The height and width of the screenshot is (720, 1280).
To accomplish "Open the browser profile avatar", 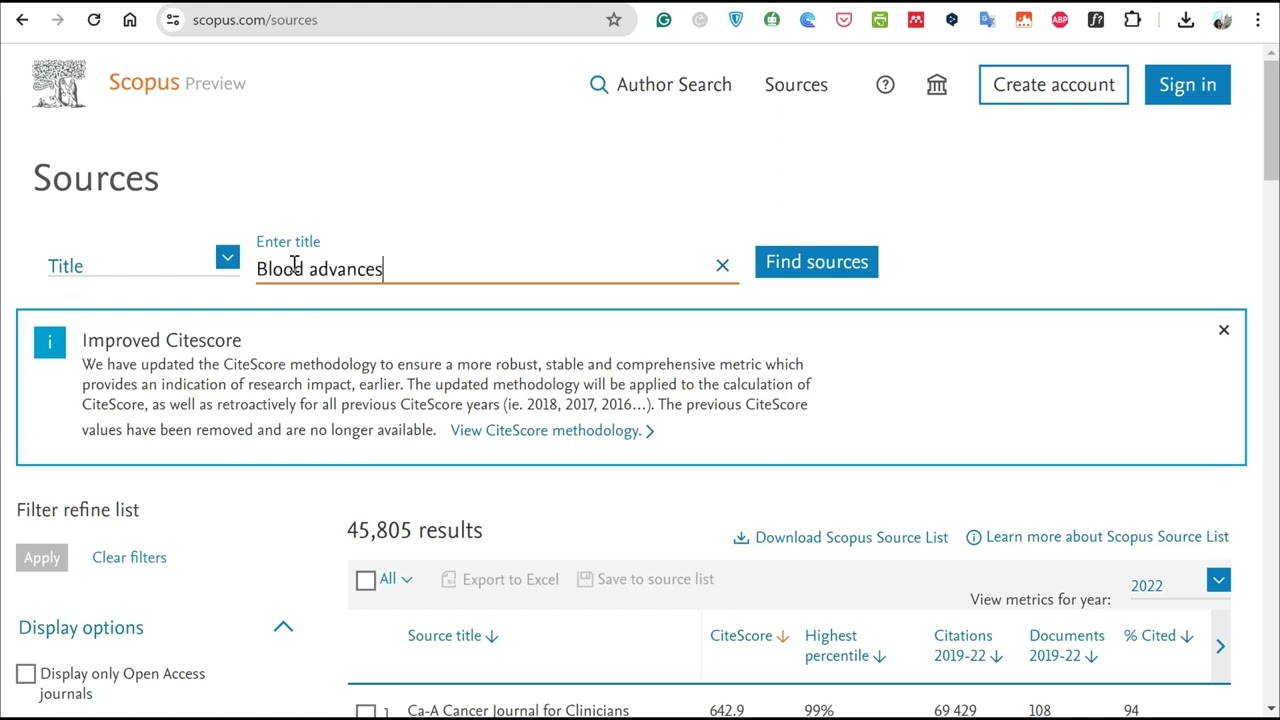I will coord(1222,20).
